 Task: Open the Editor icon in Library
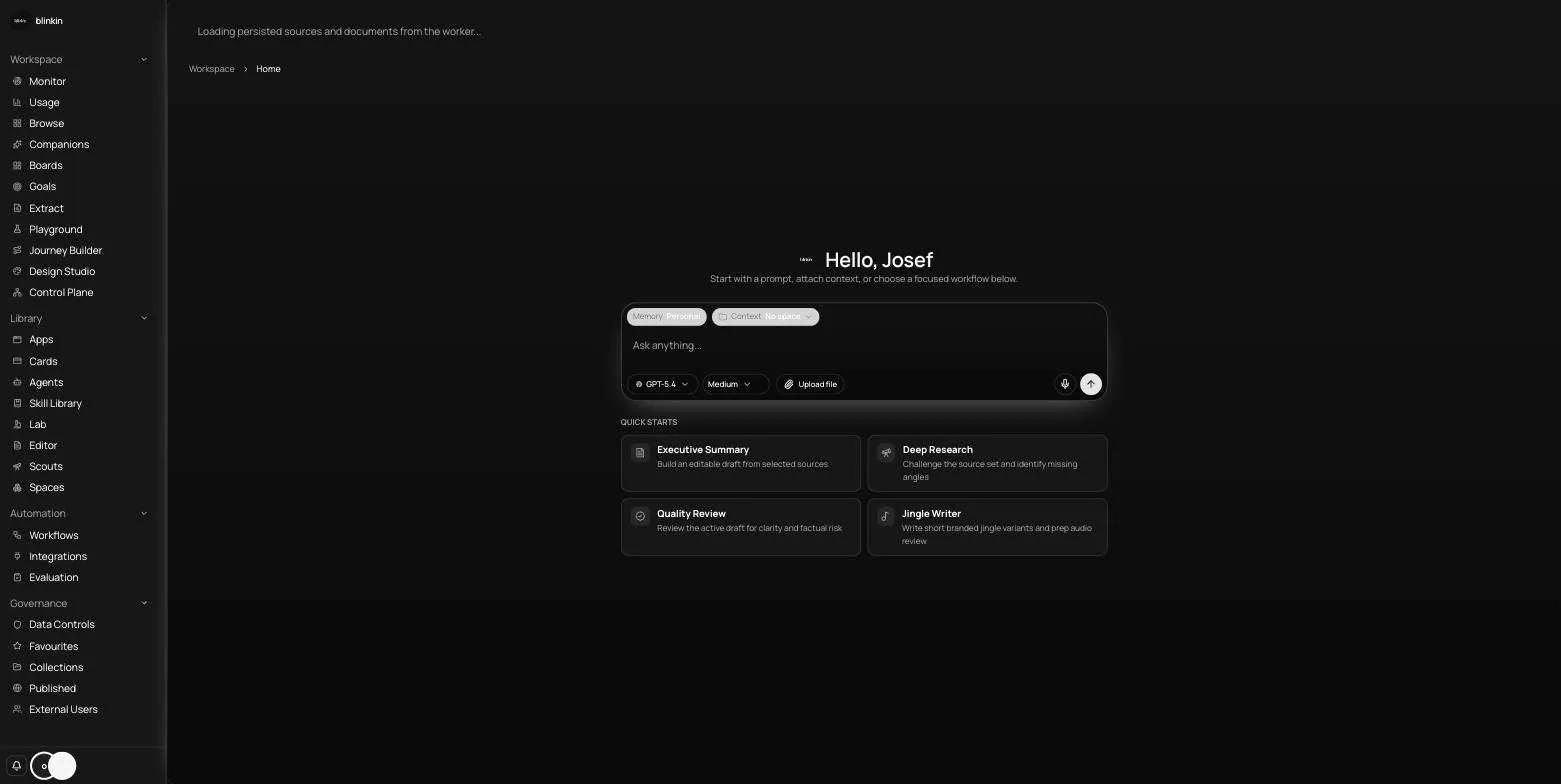17,445
